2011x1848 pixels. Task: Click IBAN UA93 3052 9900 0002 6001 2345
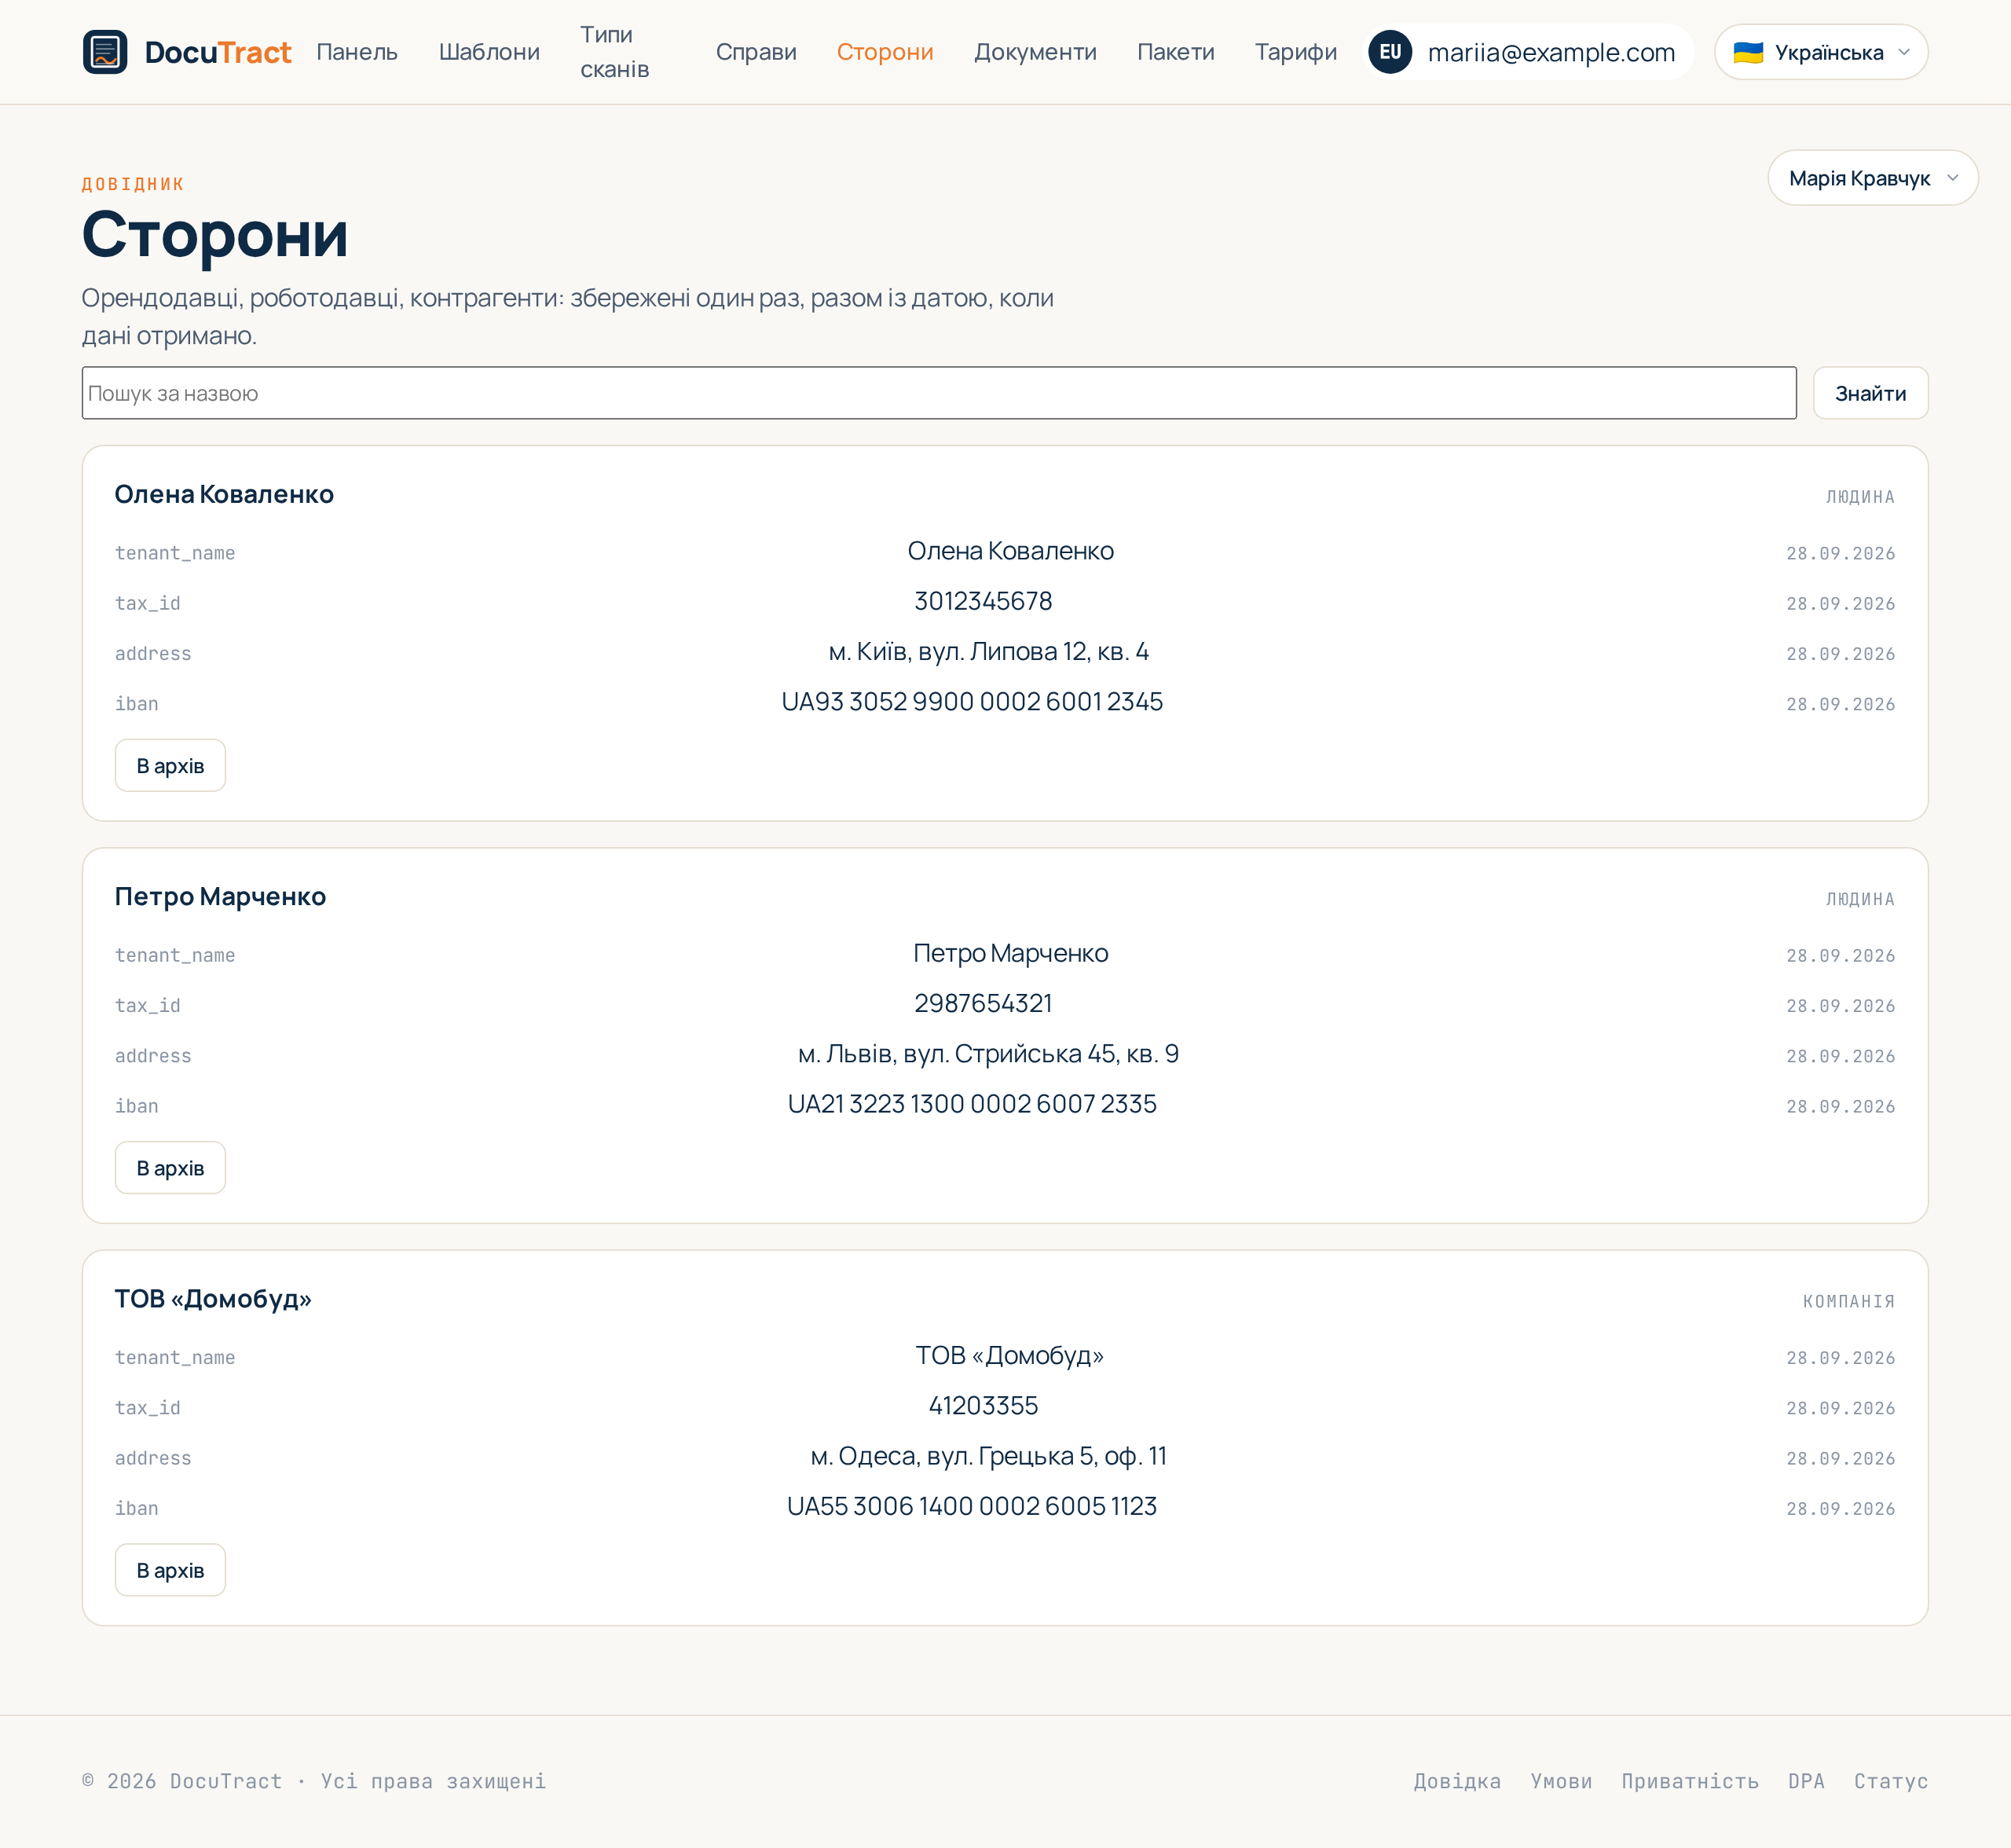pos(972,702)
